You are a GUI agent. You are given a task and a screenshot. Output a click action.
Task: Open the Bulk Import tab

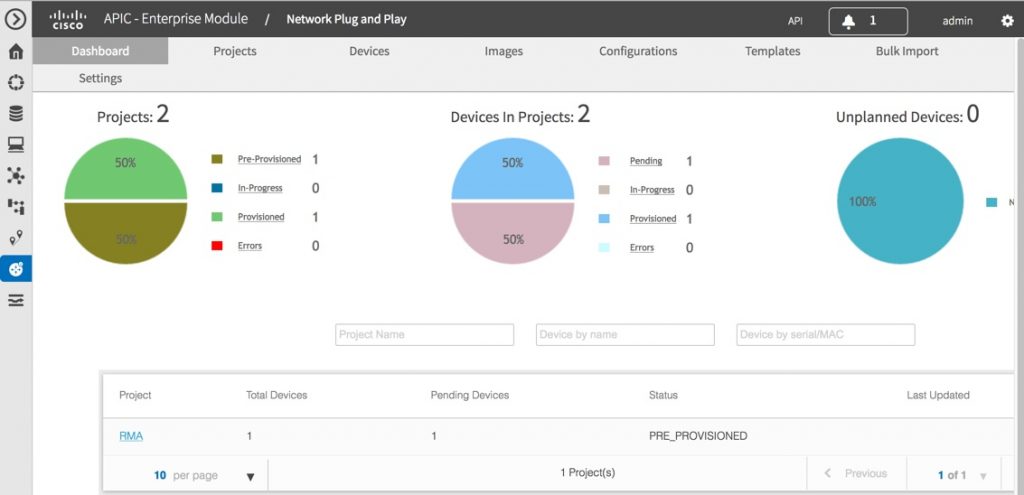tap(906, 51)
